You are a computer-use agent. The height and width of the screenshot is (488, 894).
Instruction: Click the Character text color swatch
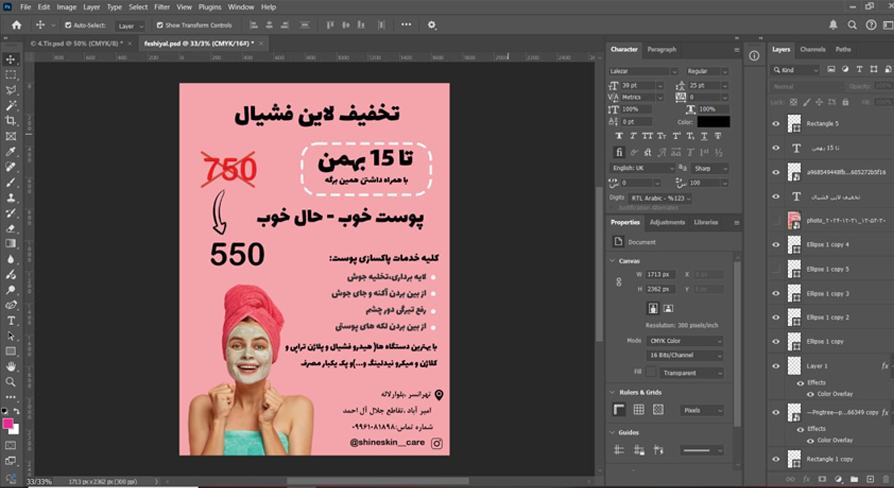(x=713, y=122)
